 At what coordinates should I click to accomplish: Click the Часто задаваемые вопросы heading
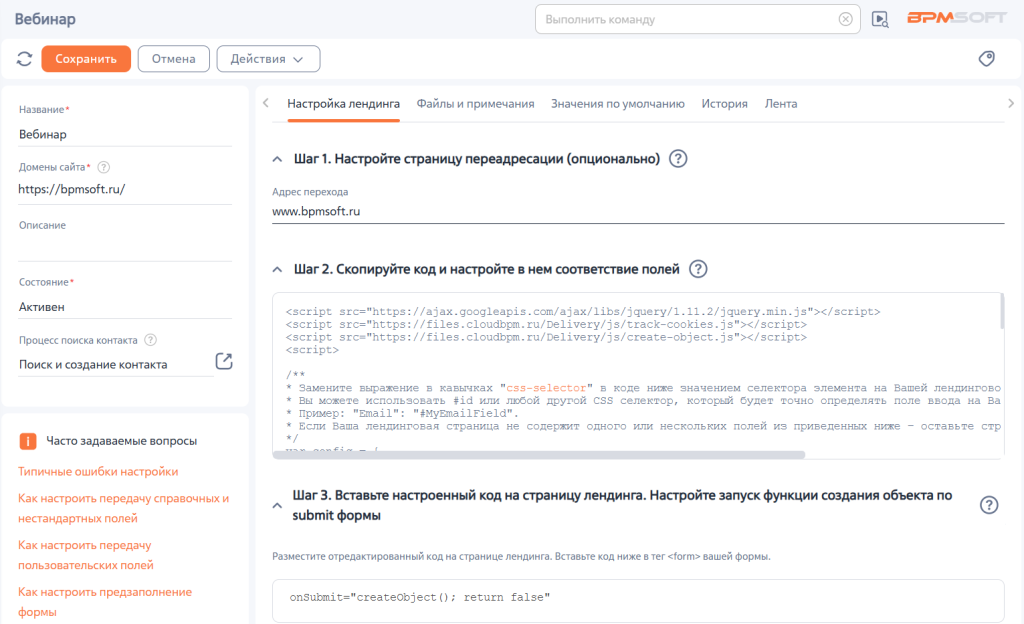tap(121, 441)
